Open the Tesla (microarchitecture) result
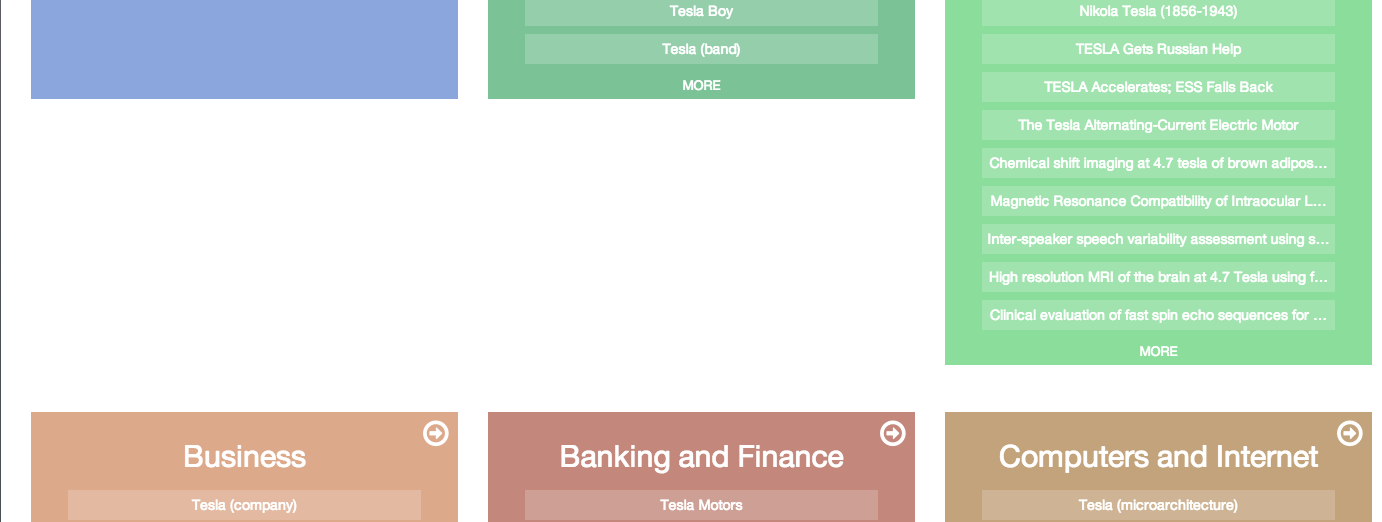This screenshot has width=1382, height=522. [1158, 505]
